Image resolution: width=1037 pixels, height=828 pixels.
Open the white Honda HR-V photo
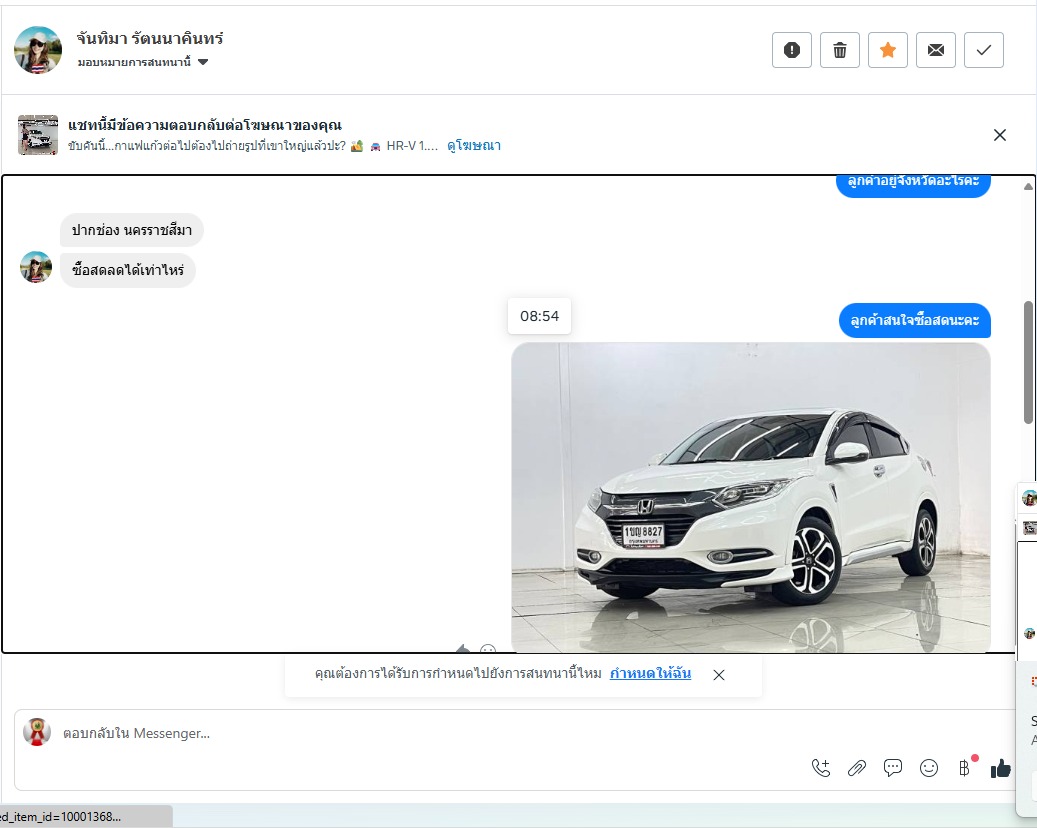tap(750, 497)
